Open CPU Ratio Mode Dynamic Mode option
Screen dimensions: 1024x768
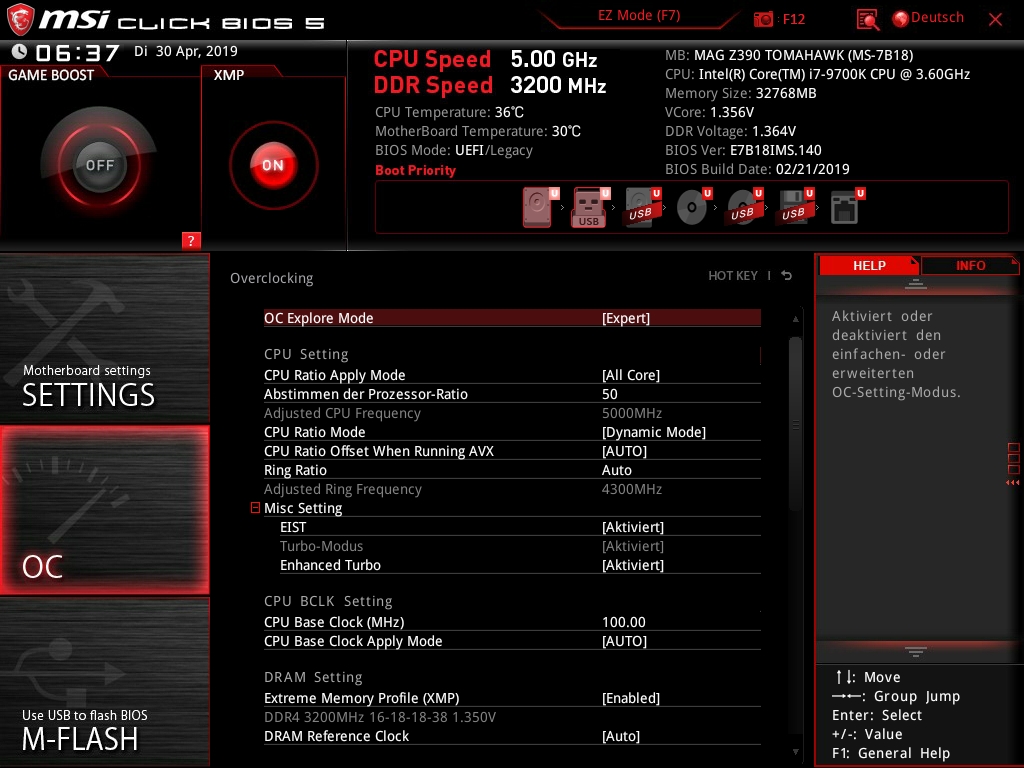click(x=512, y=432)
